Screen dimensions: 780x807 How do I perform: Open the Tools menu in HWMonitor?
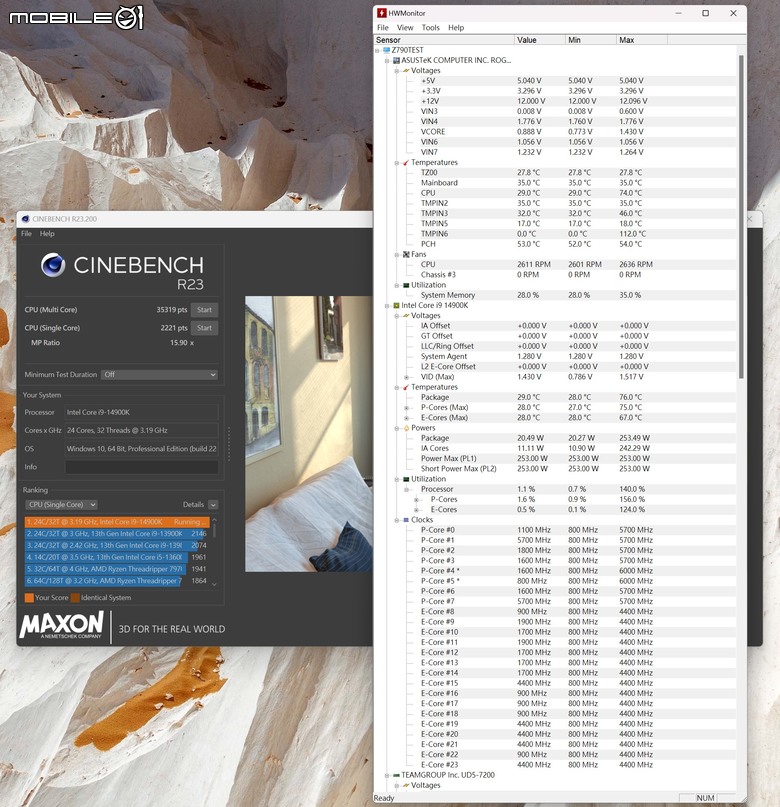431,27
